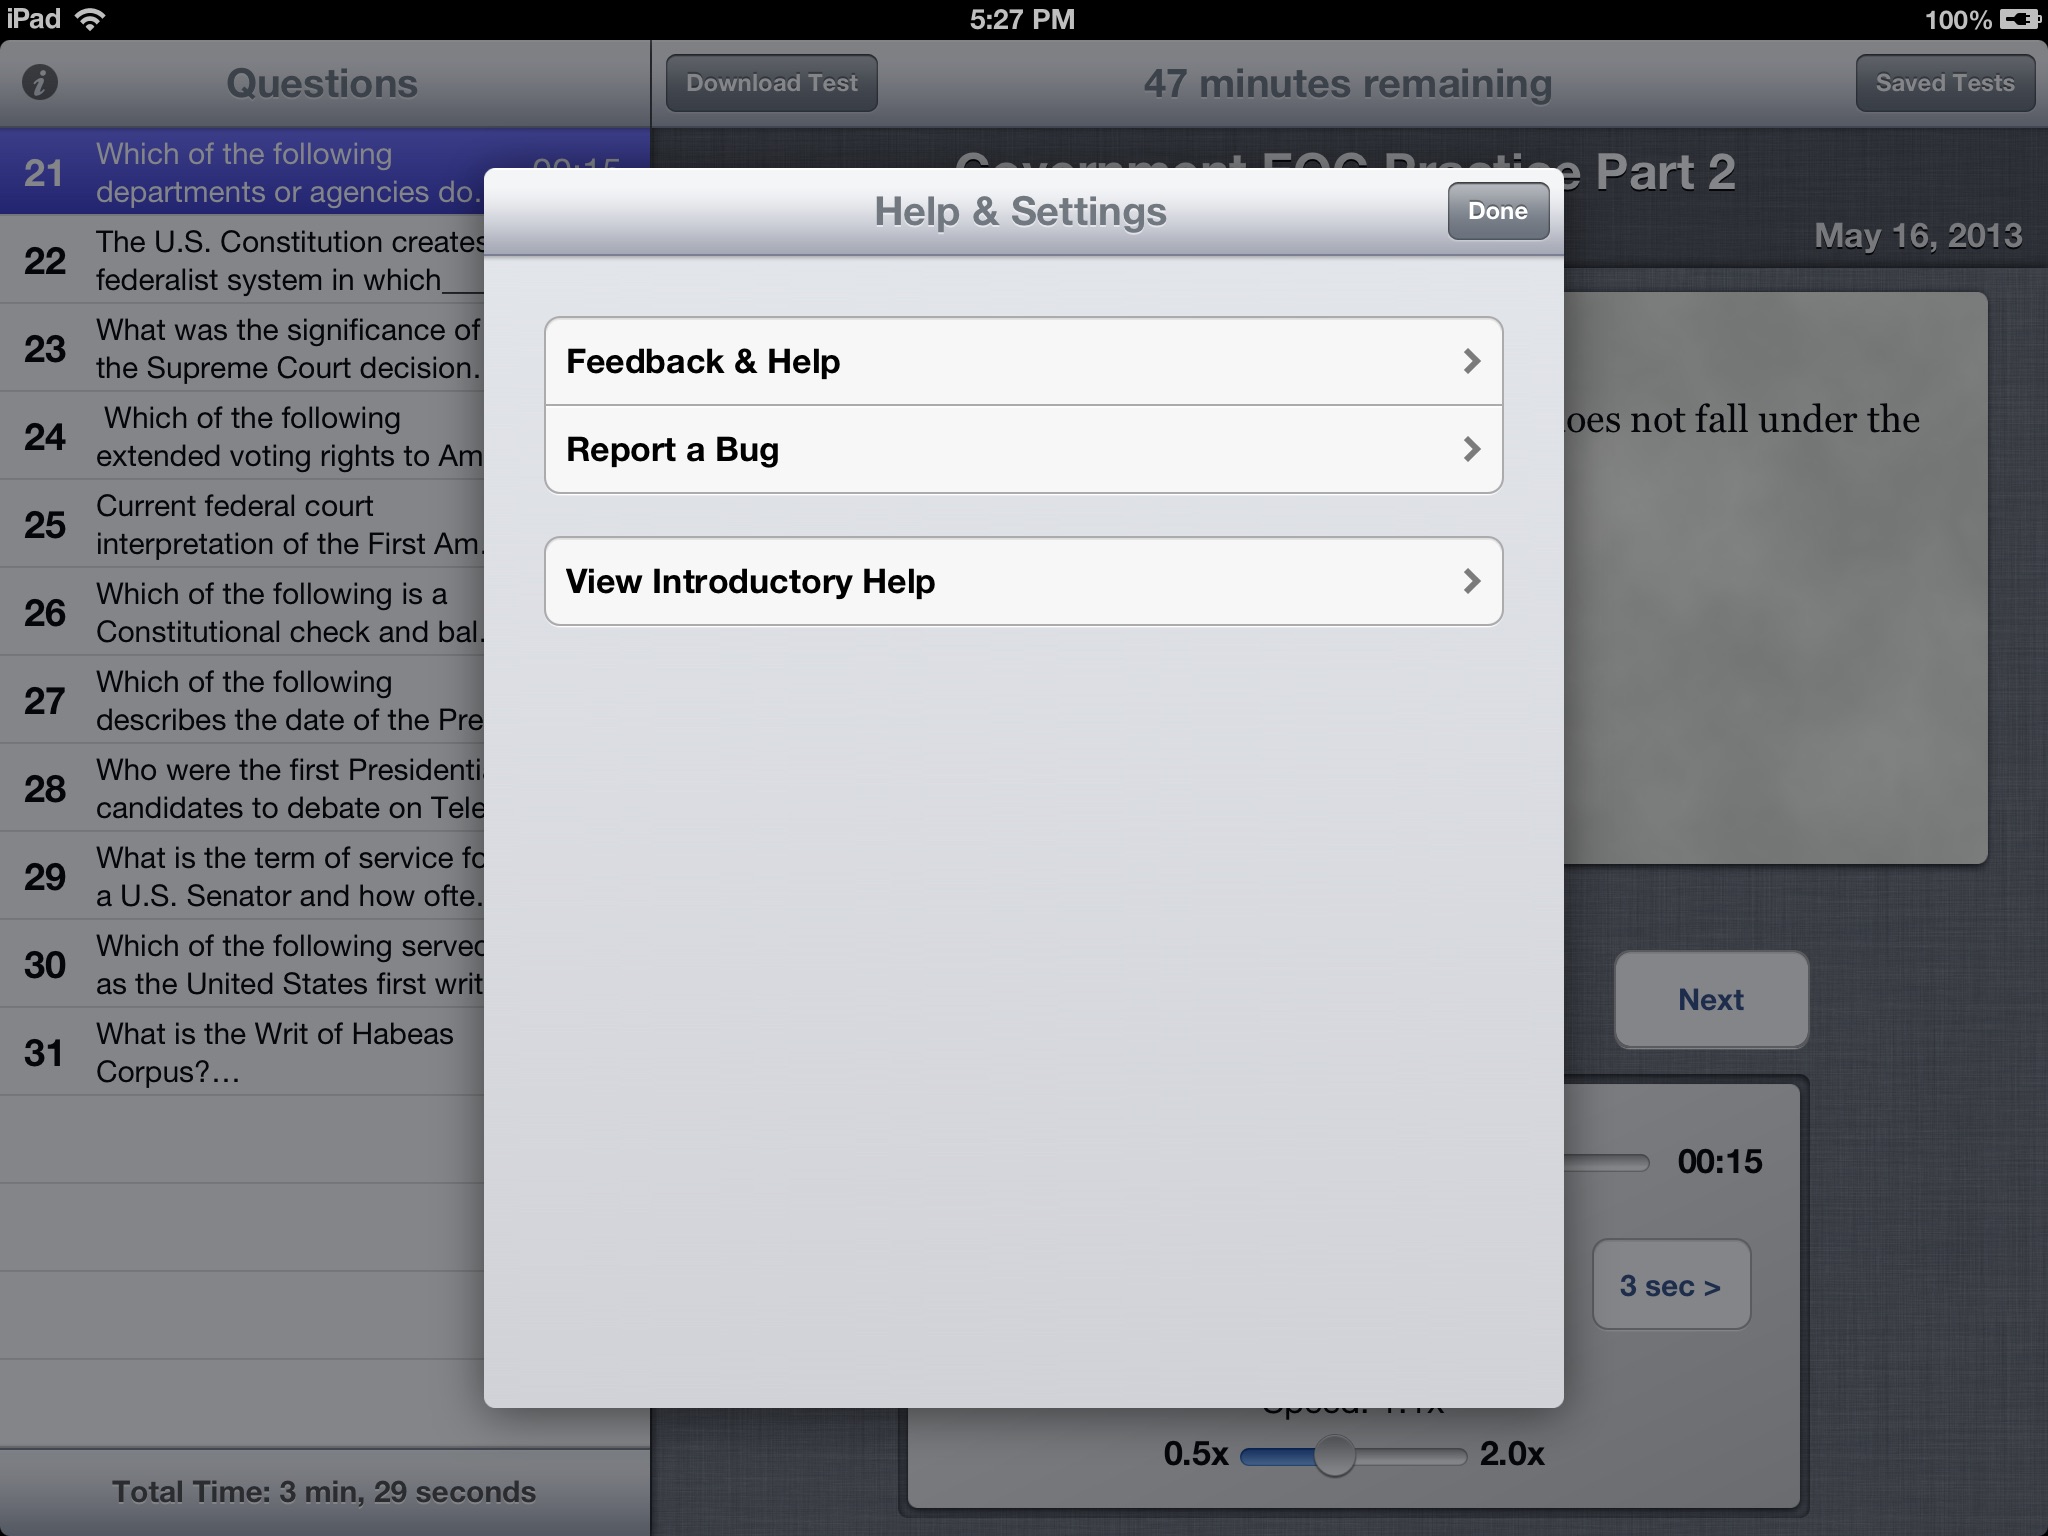Expand the Report a Bug chevron
Screen dimensions: 2048x1536
tap(1471, 450)
